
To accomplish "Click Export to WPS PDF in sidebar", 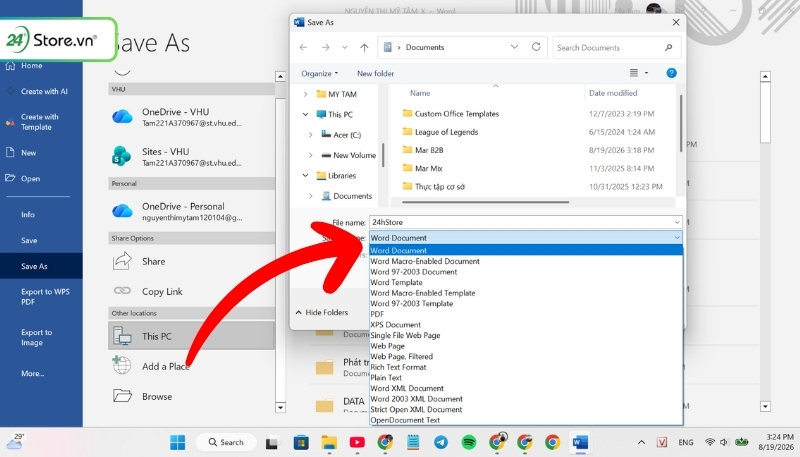I will click(x=45, y=297).
